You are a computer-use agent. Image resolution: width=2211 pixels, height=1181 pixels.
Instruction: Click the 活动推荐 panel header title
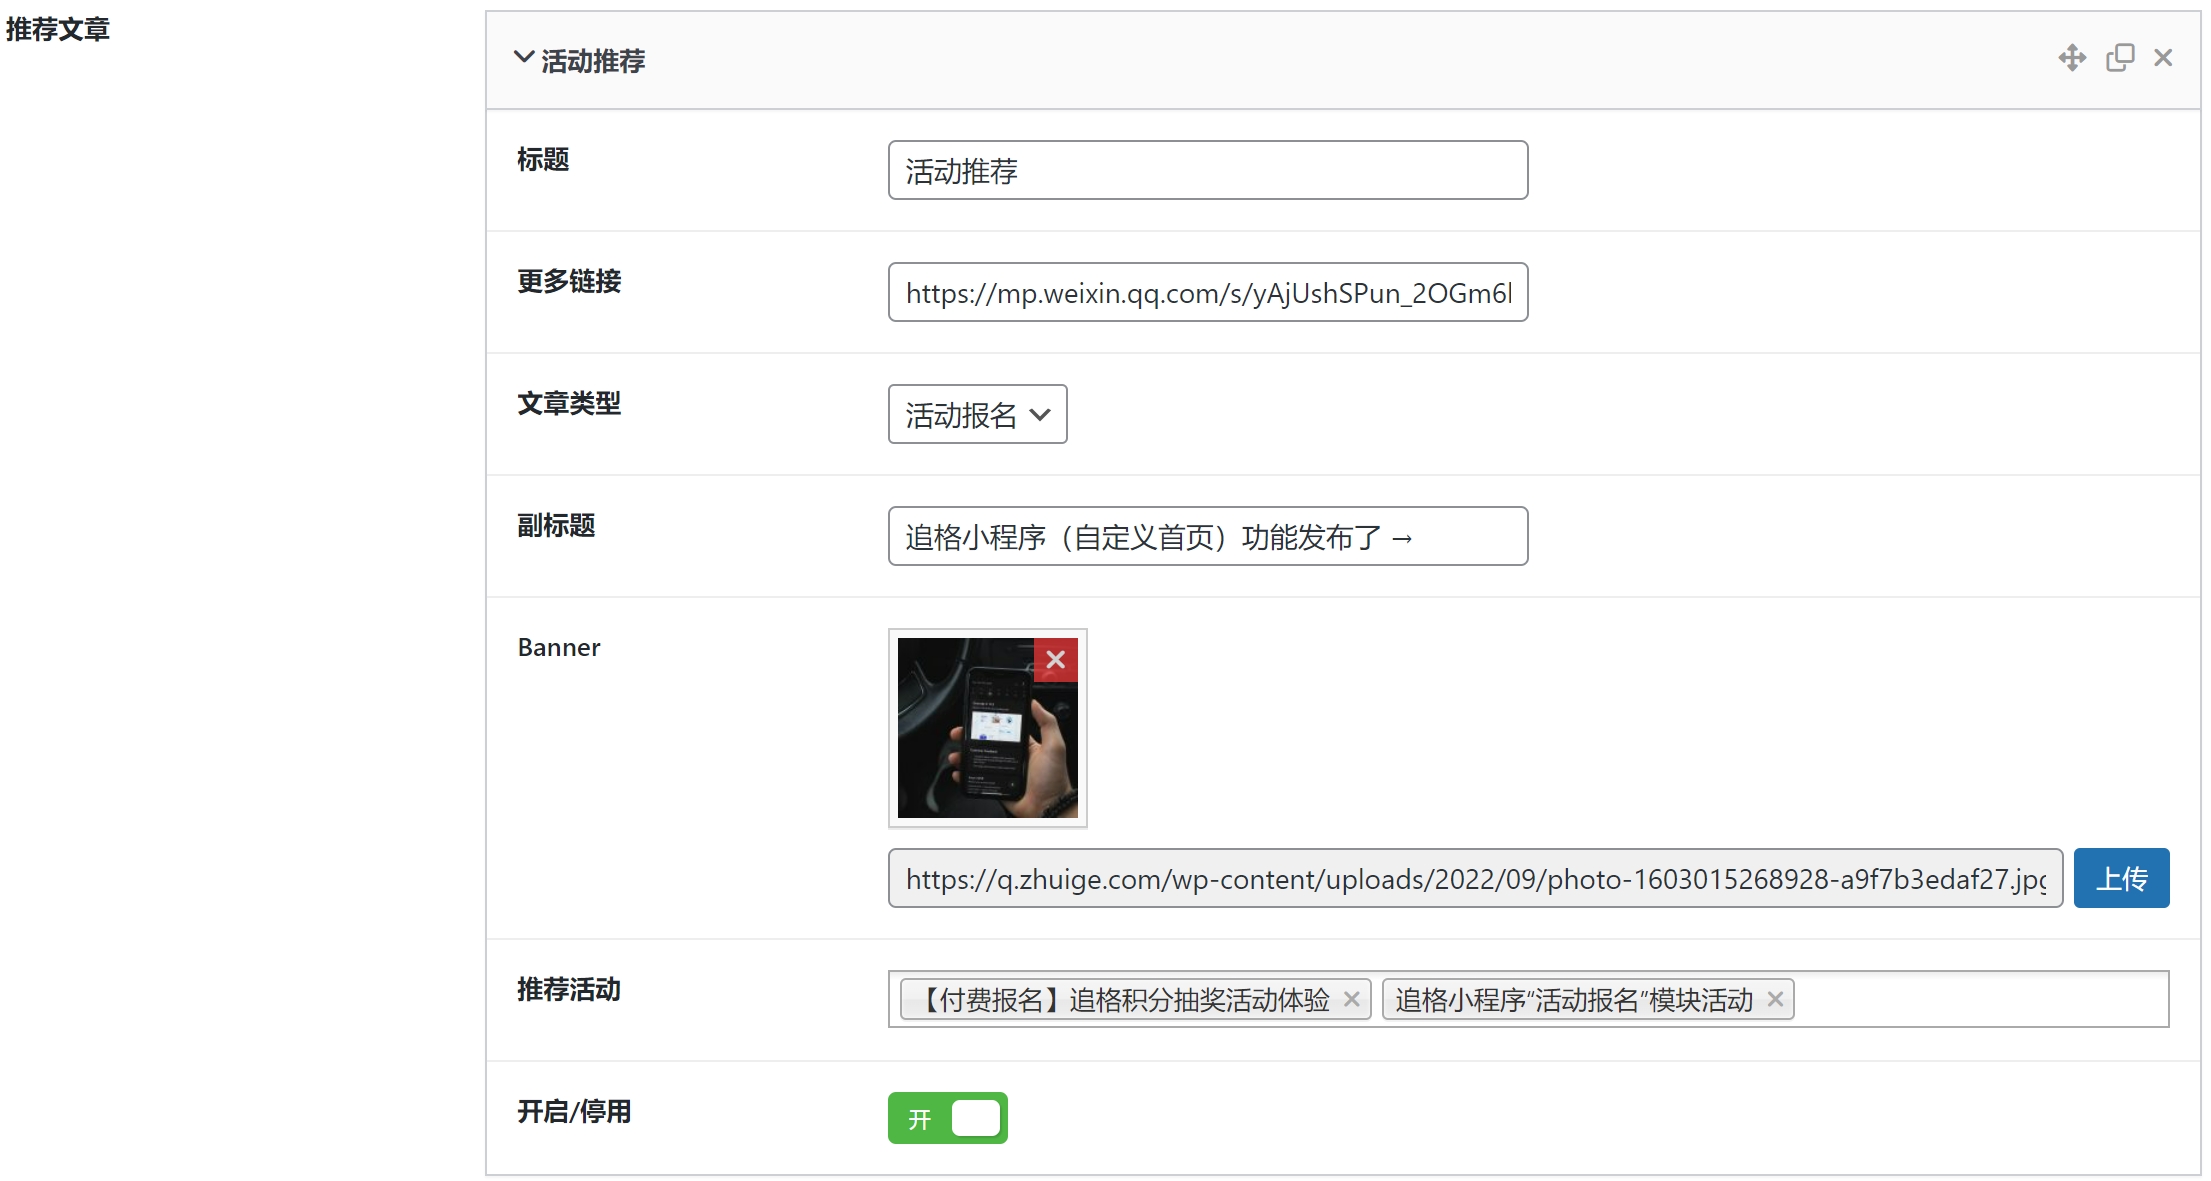tap(593, 61)
